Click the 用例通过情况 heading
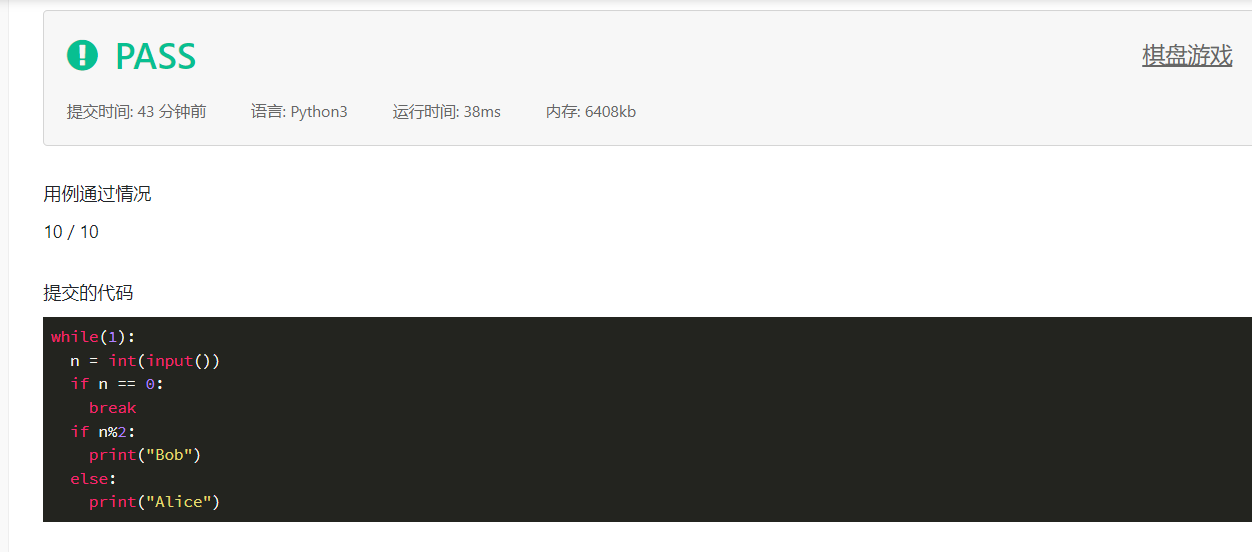 click(x=97, y=194)
